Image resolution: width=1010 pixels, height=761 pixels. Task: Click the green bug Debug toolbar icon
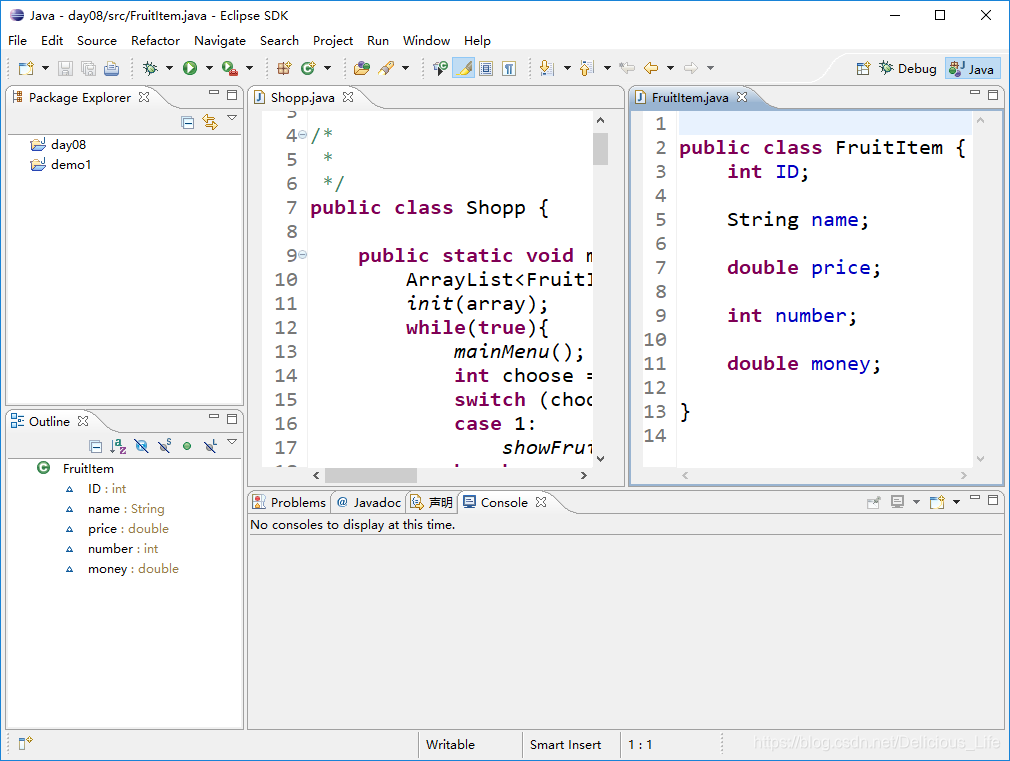150,68
